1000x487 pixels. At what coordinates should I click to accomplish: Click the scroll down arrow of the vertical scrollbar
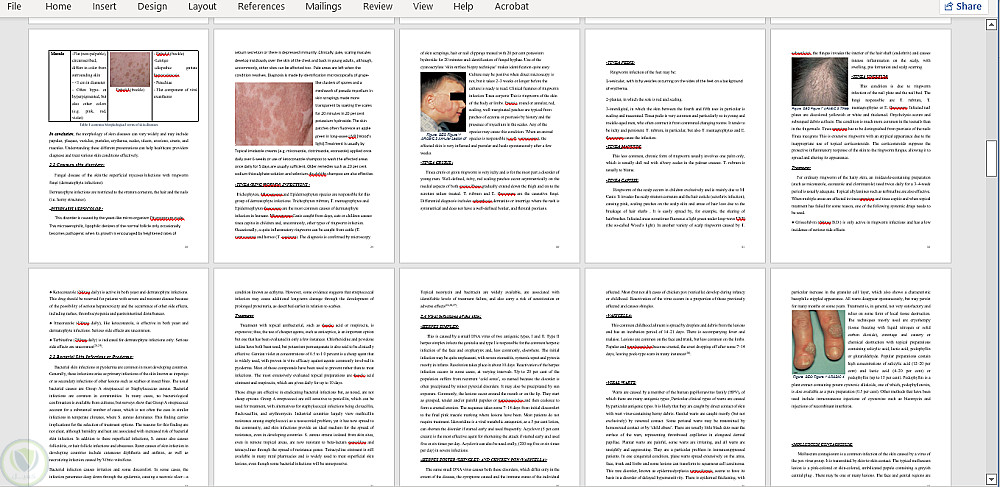tap(990, 477)
